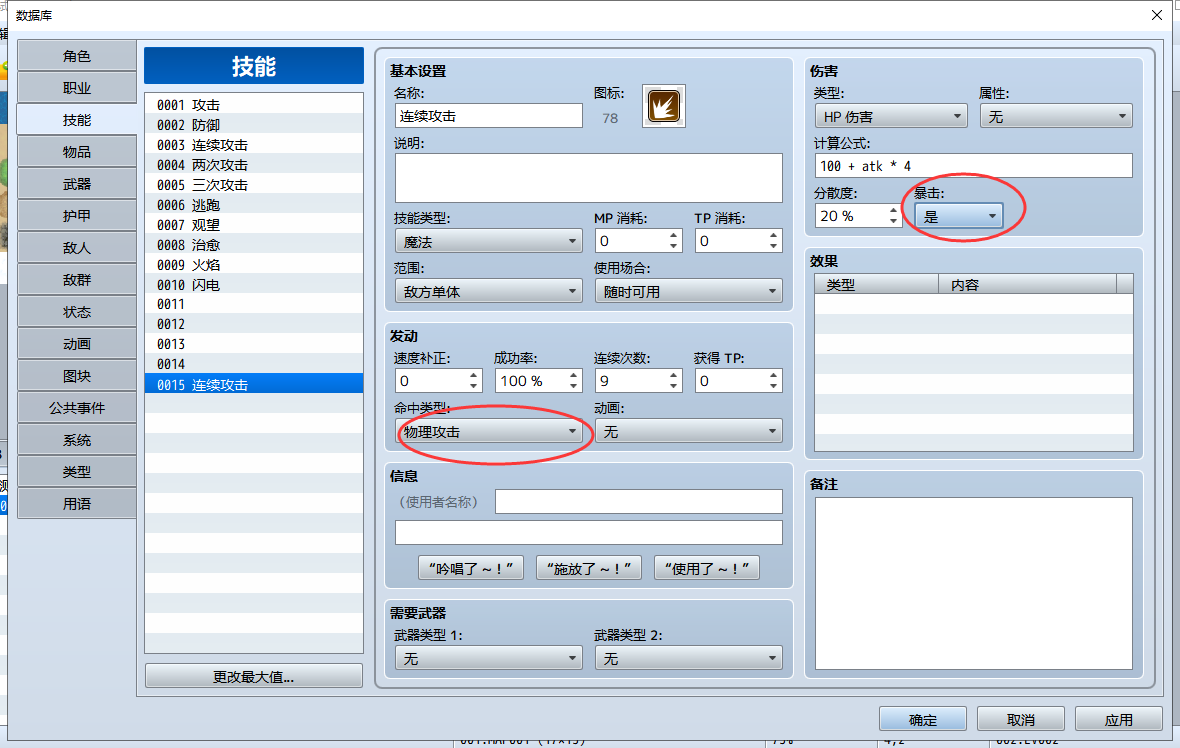Open the 技能类型 dropdown showing 魔法
The height and width of the screenshot is (748, 1180).
pos(488,242)
